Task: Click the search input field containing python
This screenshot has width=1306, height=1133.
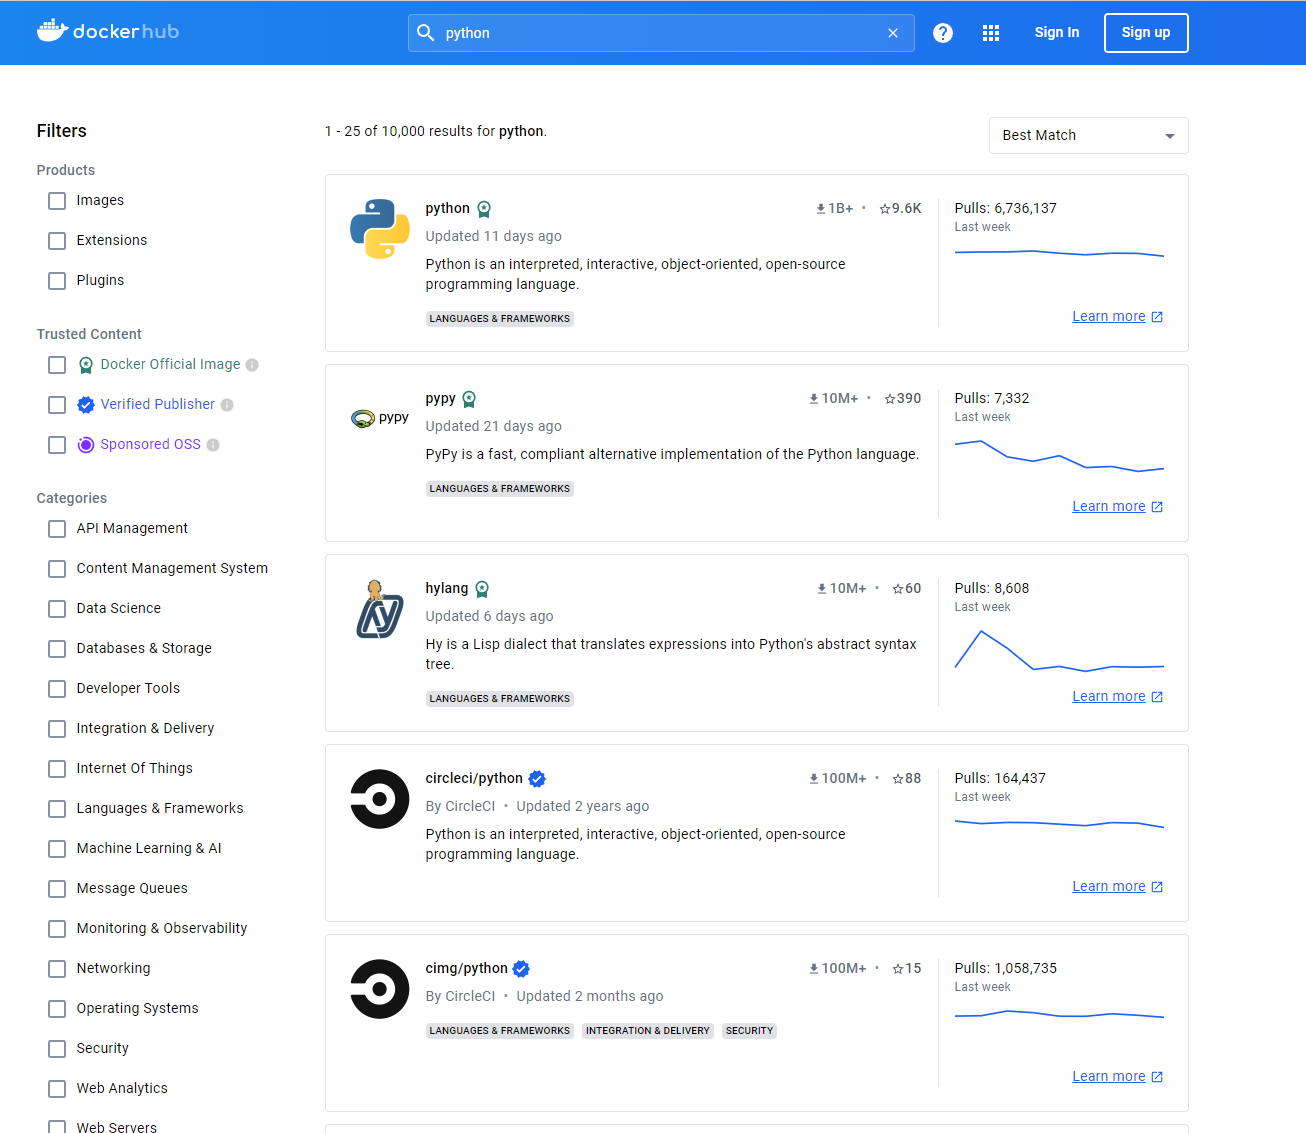Action: pyautogui.click(x=661, y=33)
